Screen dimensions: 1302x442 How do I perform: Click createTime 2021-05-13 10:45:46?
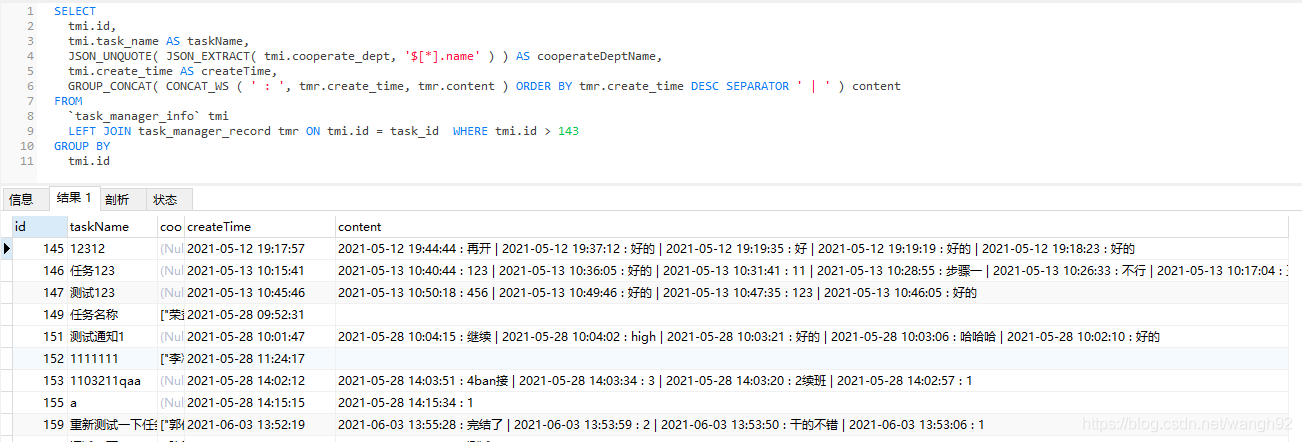click(260, 292)
